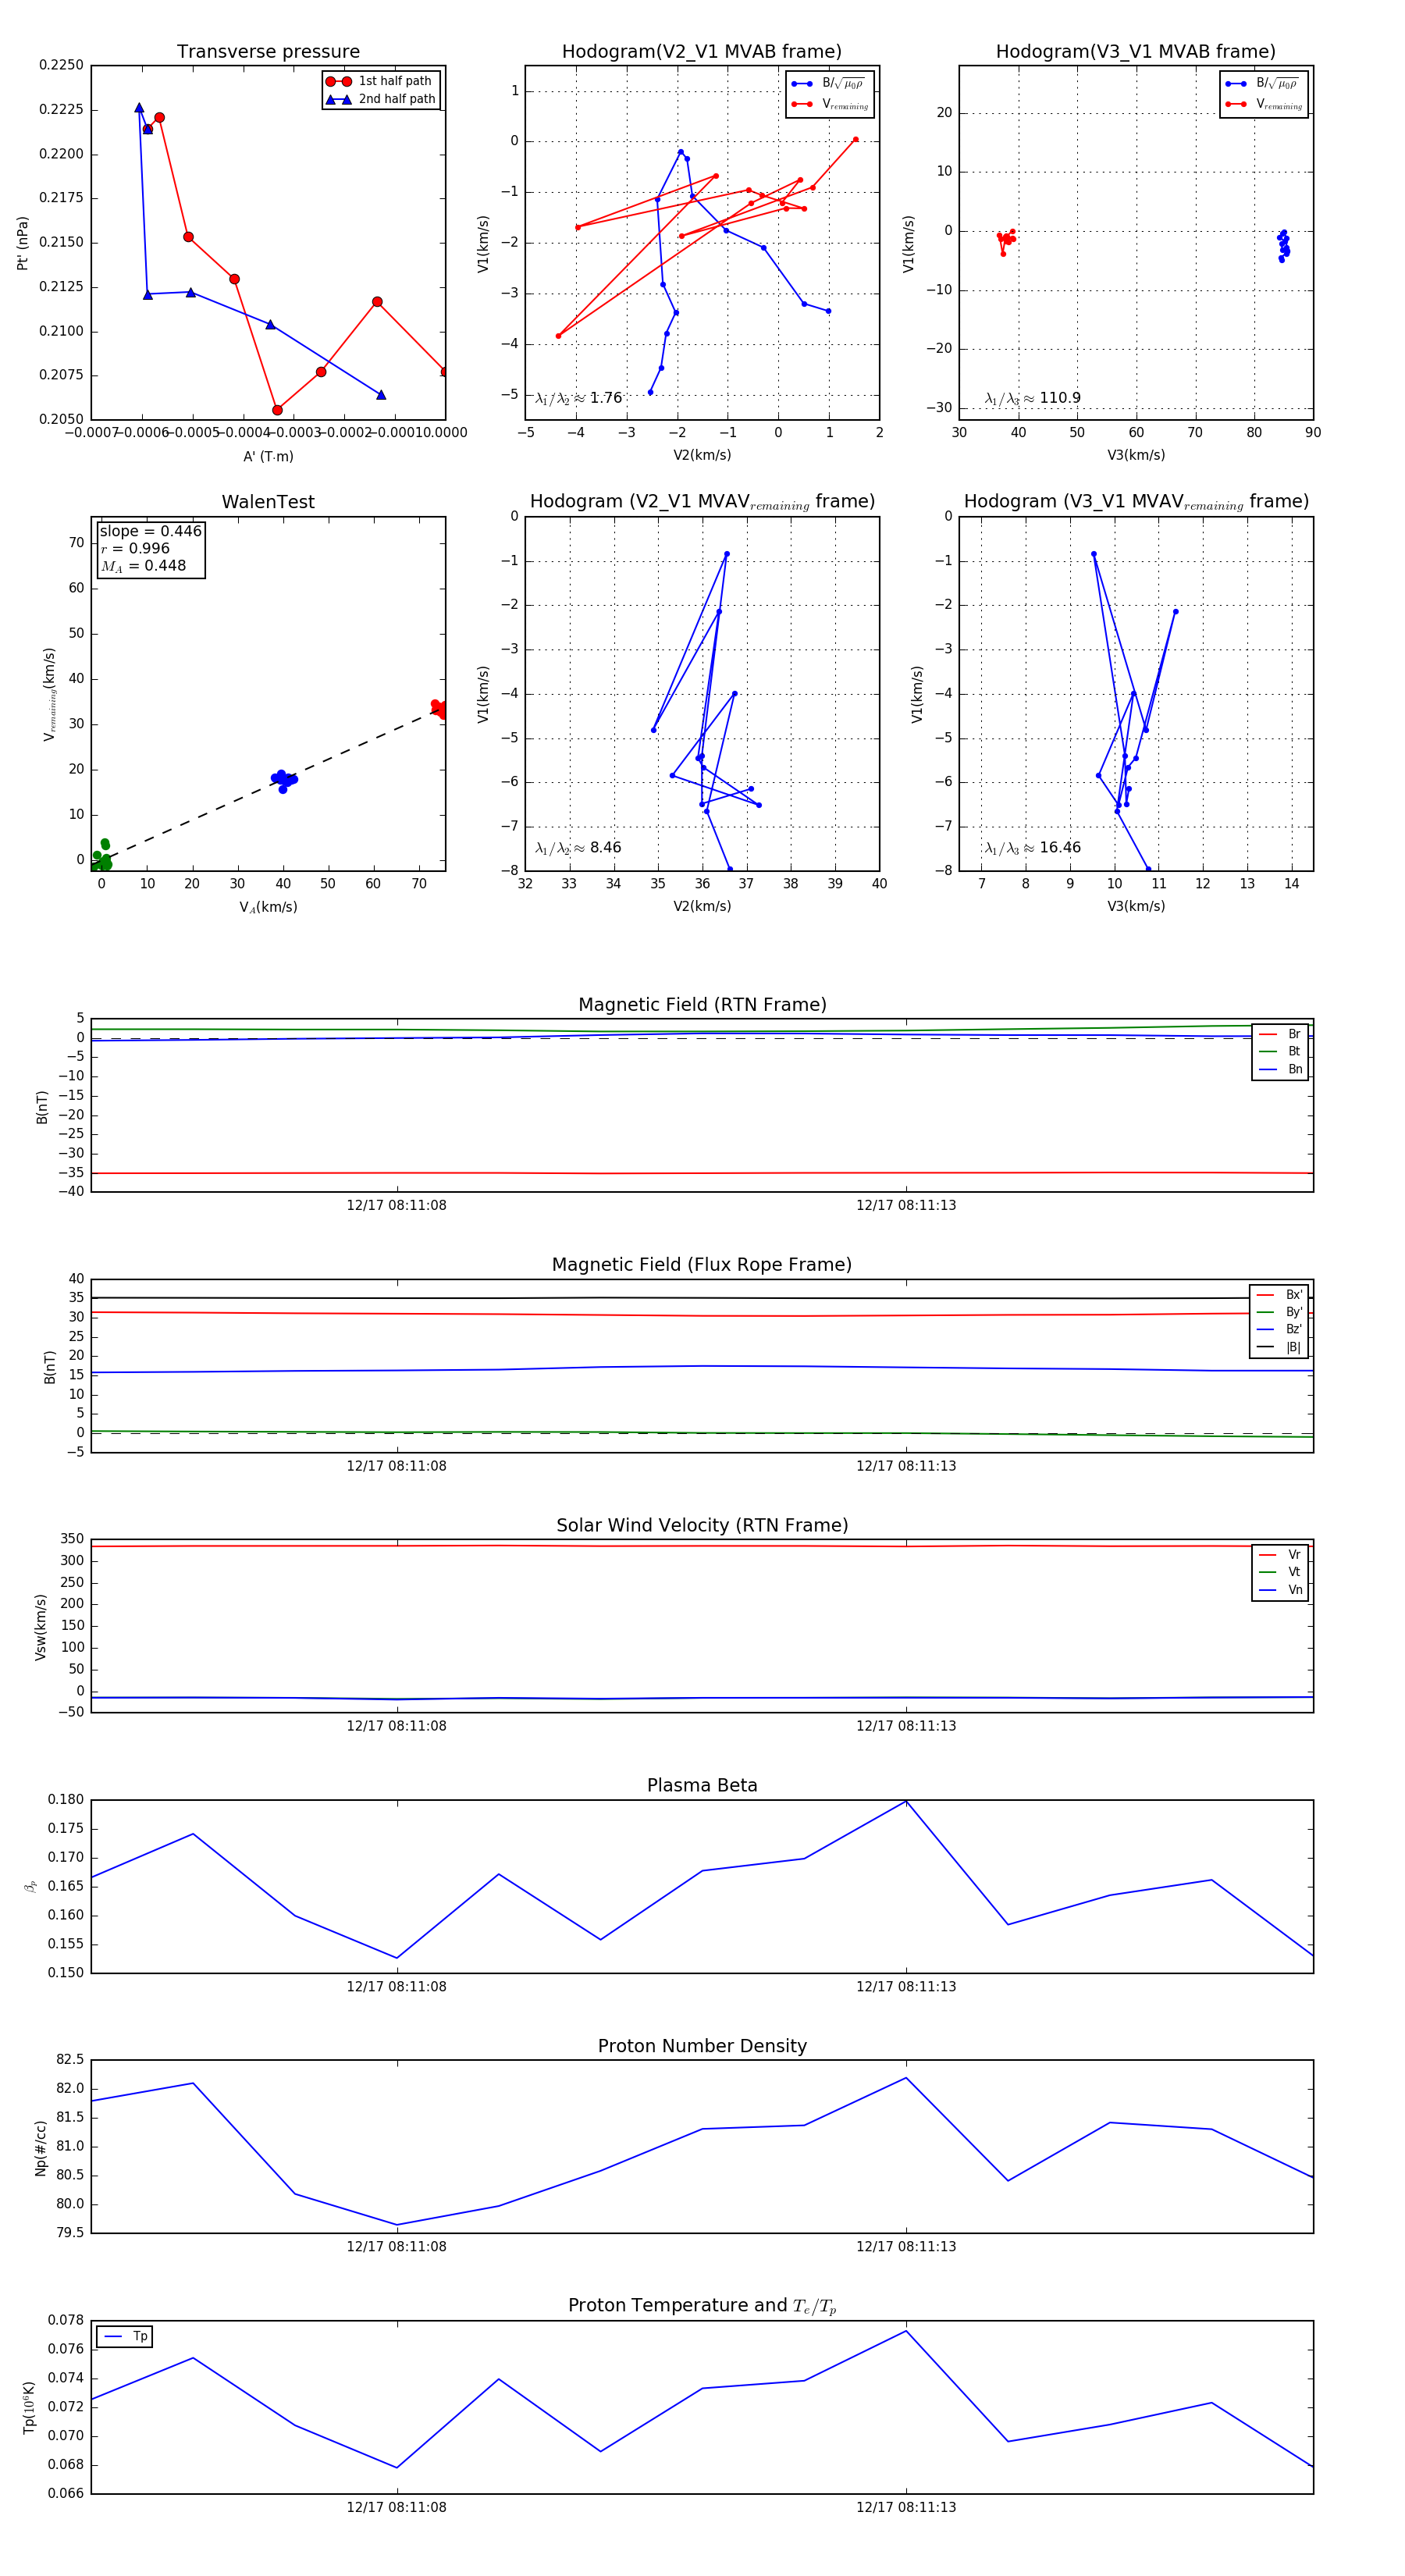This screenshot has width=1405, height=2576.
Task: Click the WalenTest slope statistics box
Action: (x=150, y=548)
